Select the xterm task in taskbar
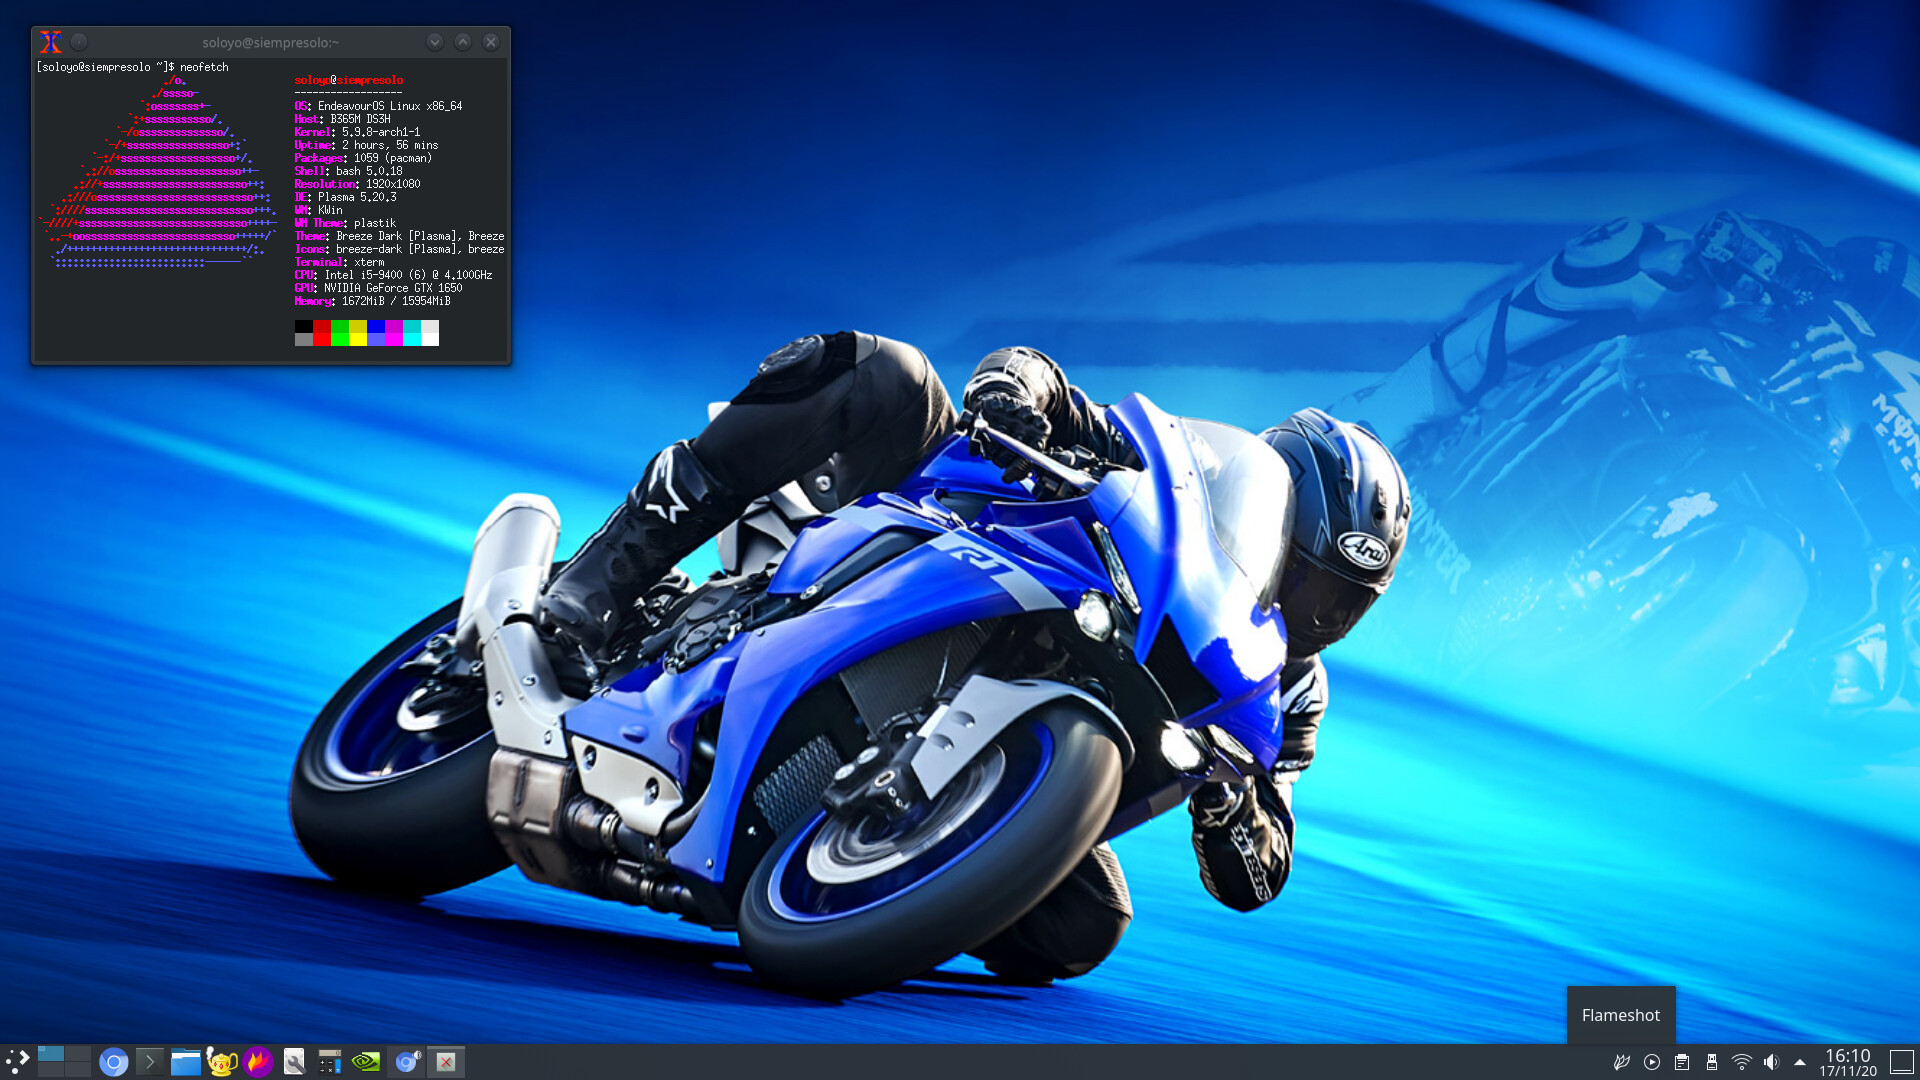Viewport: 1920px width, 1080px height. [446, 1062]
